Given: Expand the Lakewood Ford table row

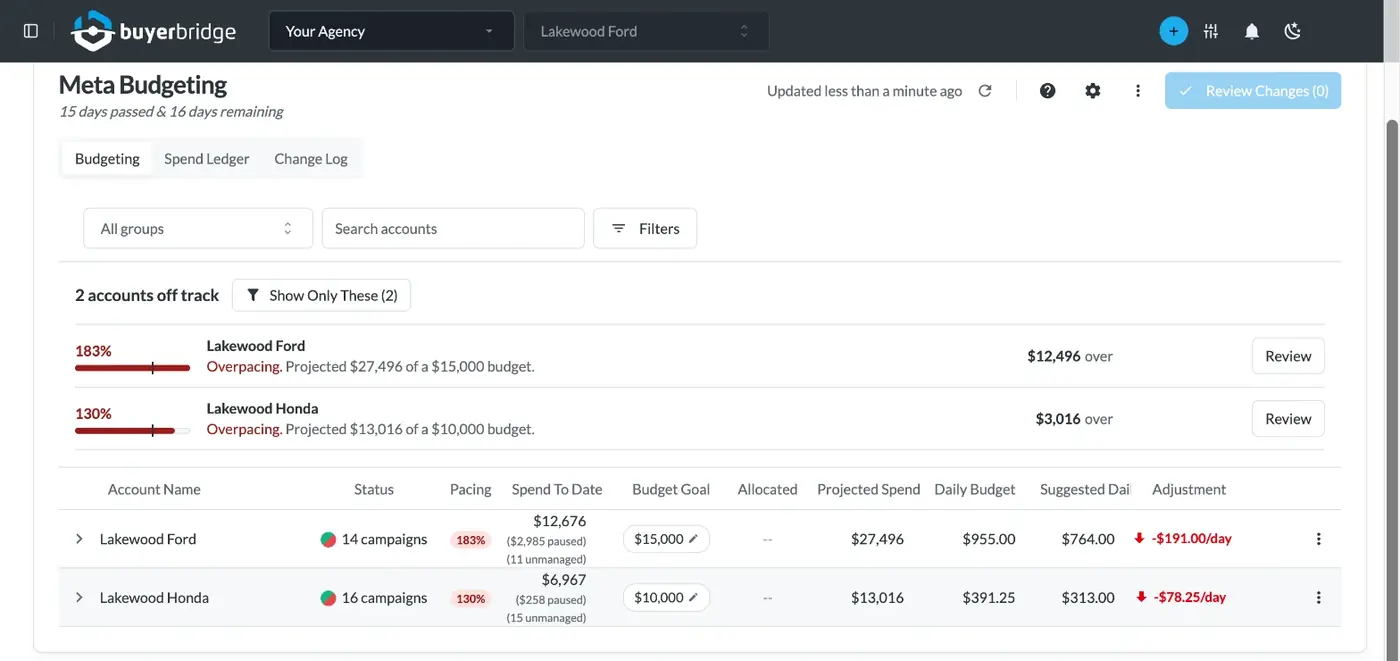Looking at the screenshot, I should 79,539.
